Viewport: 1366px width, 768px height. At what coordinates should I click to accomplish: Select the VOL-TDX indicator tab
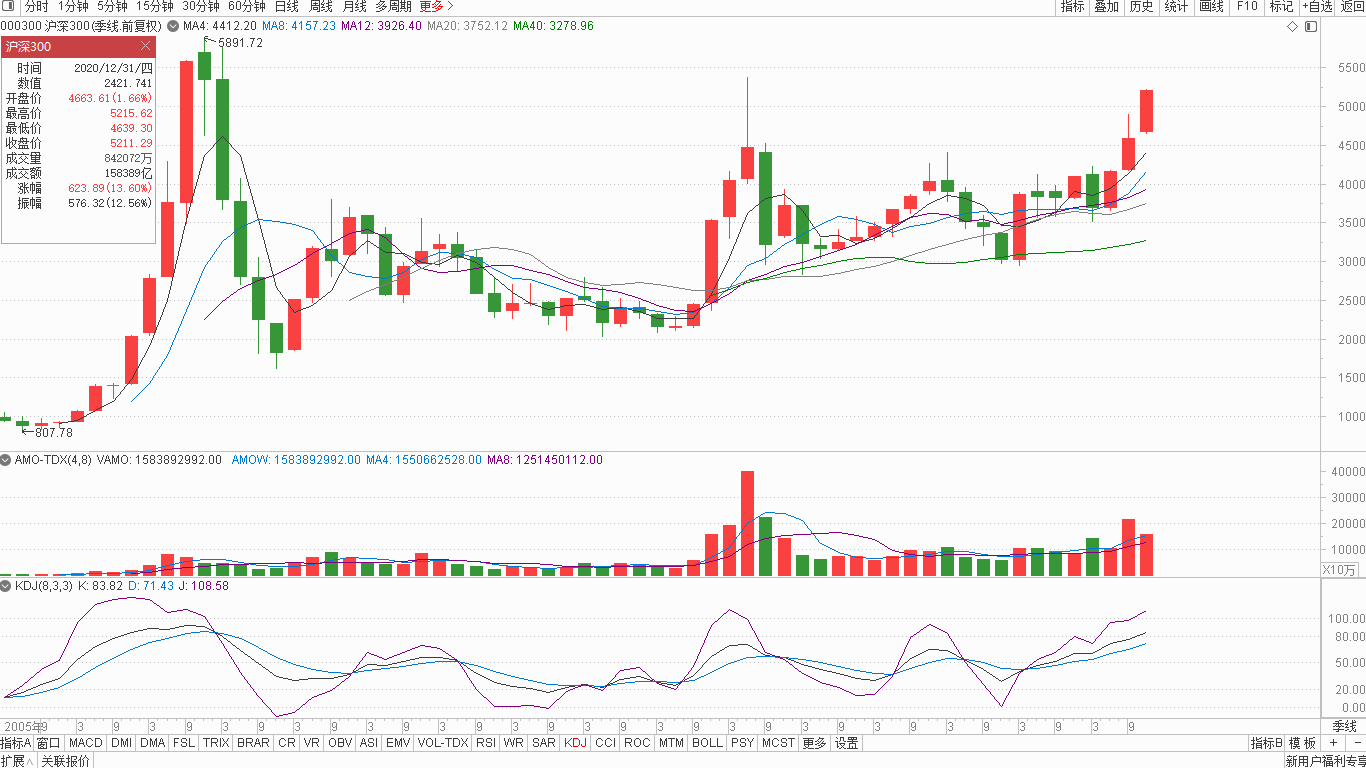click(443, 743)
